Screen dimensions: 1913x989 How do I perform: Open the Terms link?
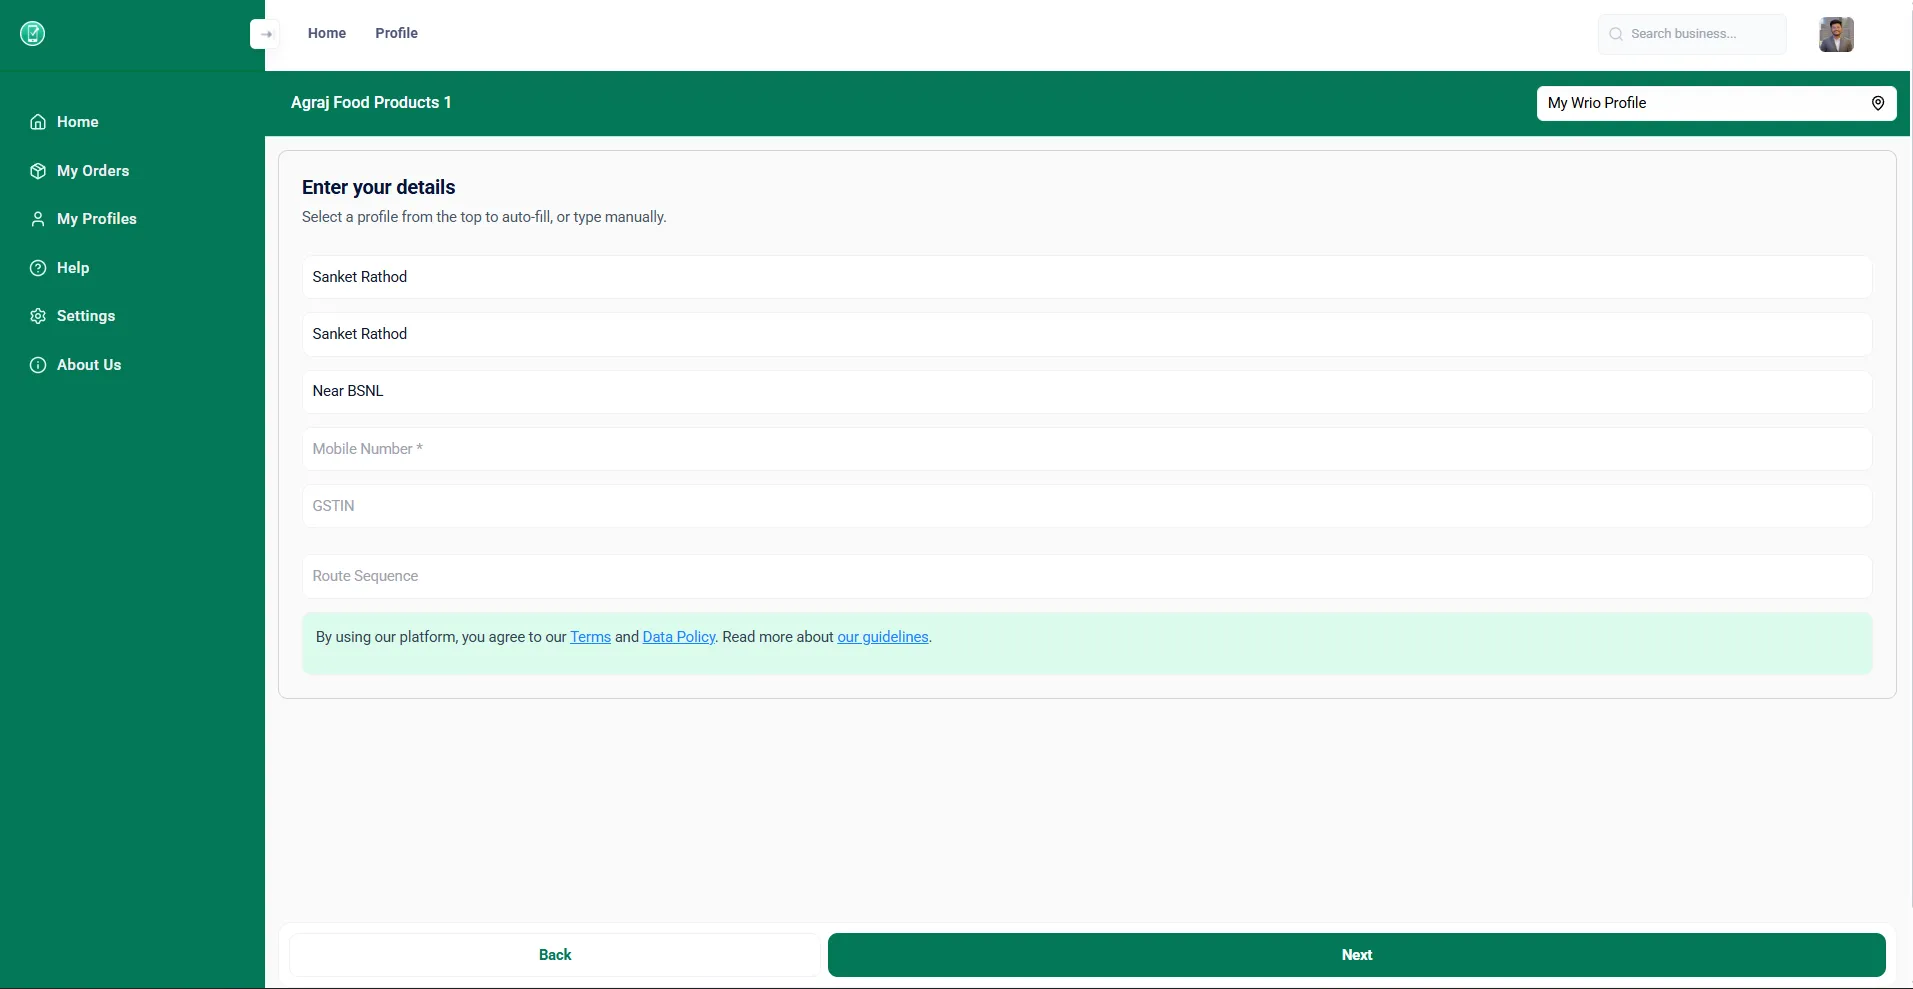click(x=590, y=637)
